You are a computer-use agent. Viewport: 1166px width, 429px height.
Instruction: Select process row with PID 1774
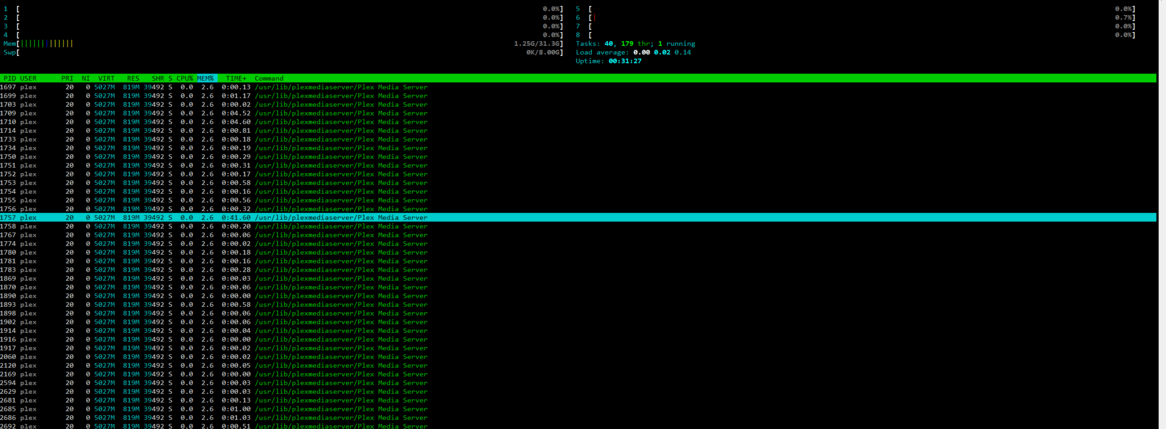tap(579, 243)
